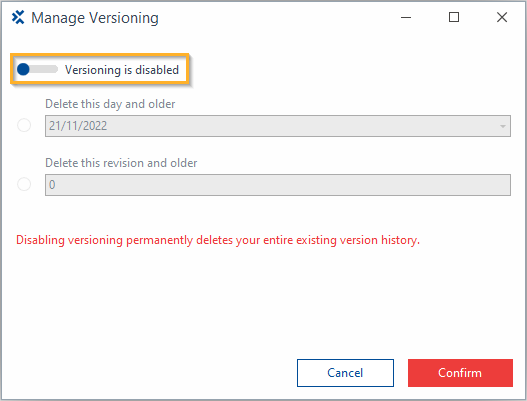This screenshot has height=401, width=527.
Task: Expand the date picker dropdown arrow
Action: 502,126
